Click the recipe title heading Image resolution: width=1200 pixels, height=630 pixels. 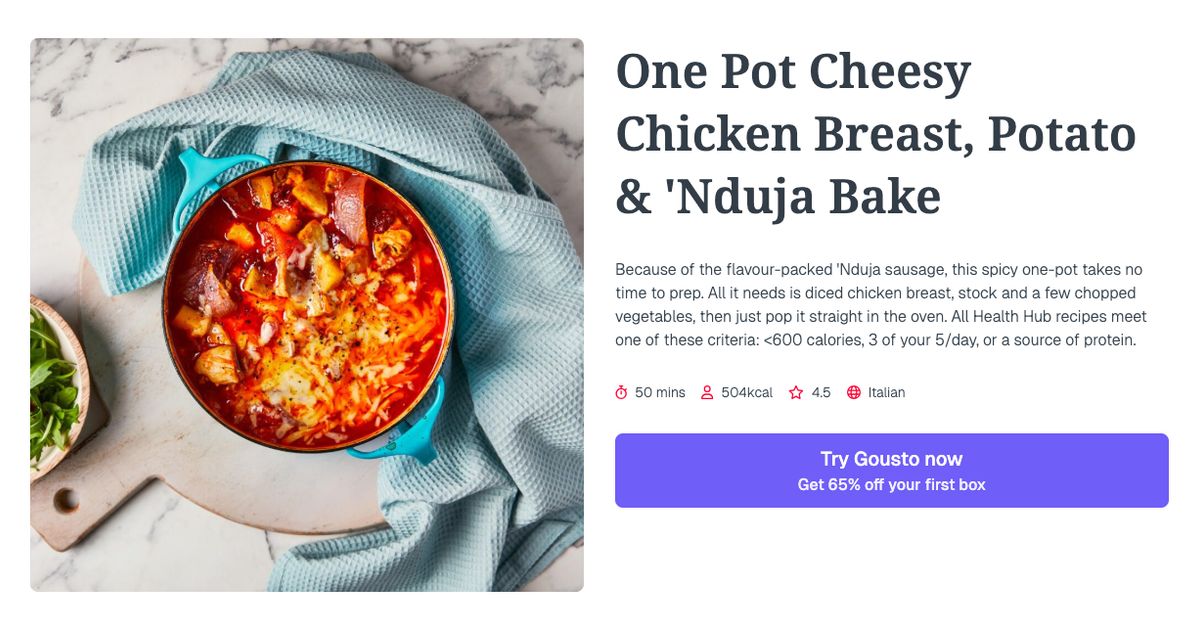coord(875,133)
